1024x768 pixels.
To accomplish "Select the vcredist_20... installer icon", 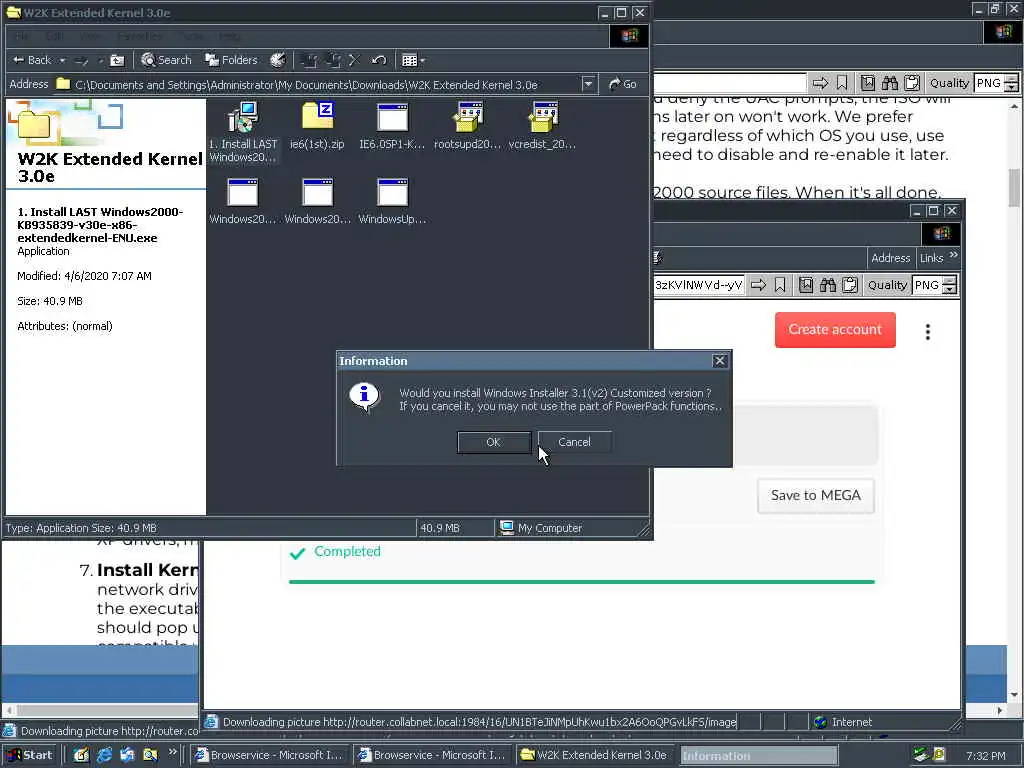I will coord(542,127).
